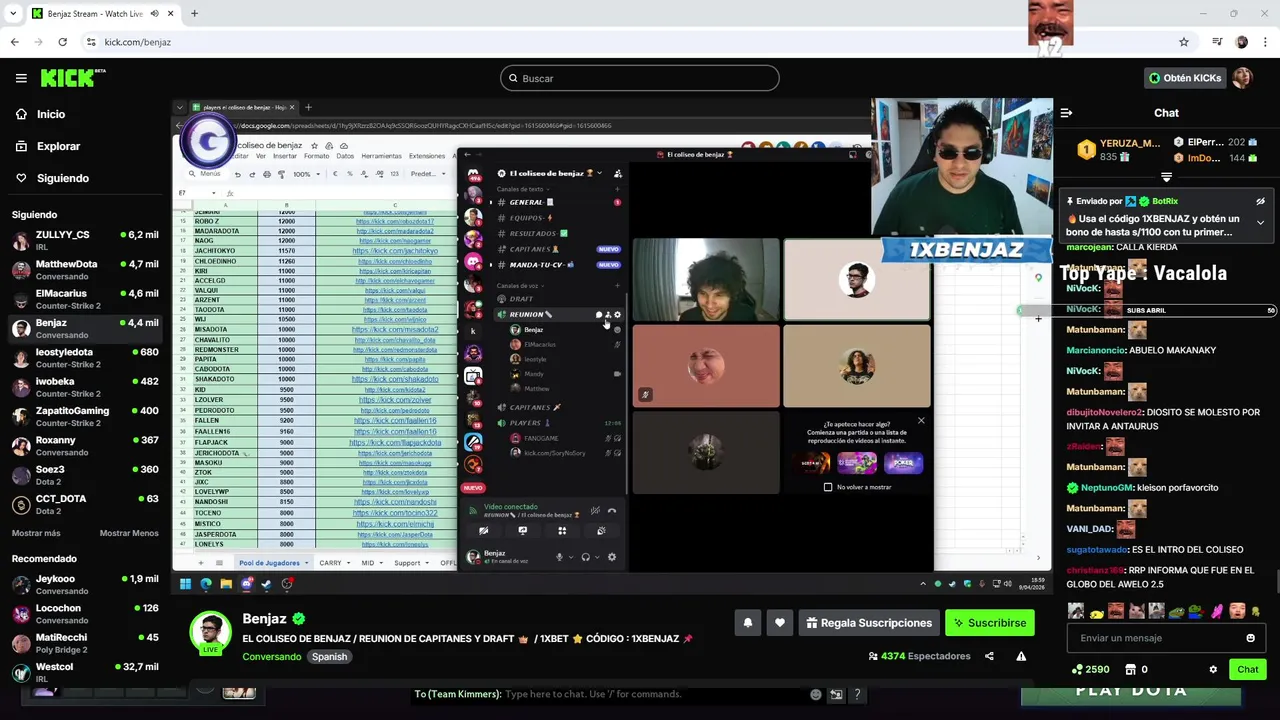The image size is (1280, 720).
Task: Expand the chat gift leaderboard arrow
Action: (x=1166, y=177)
